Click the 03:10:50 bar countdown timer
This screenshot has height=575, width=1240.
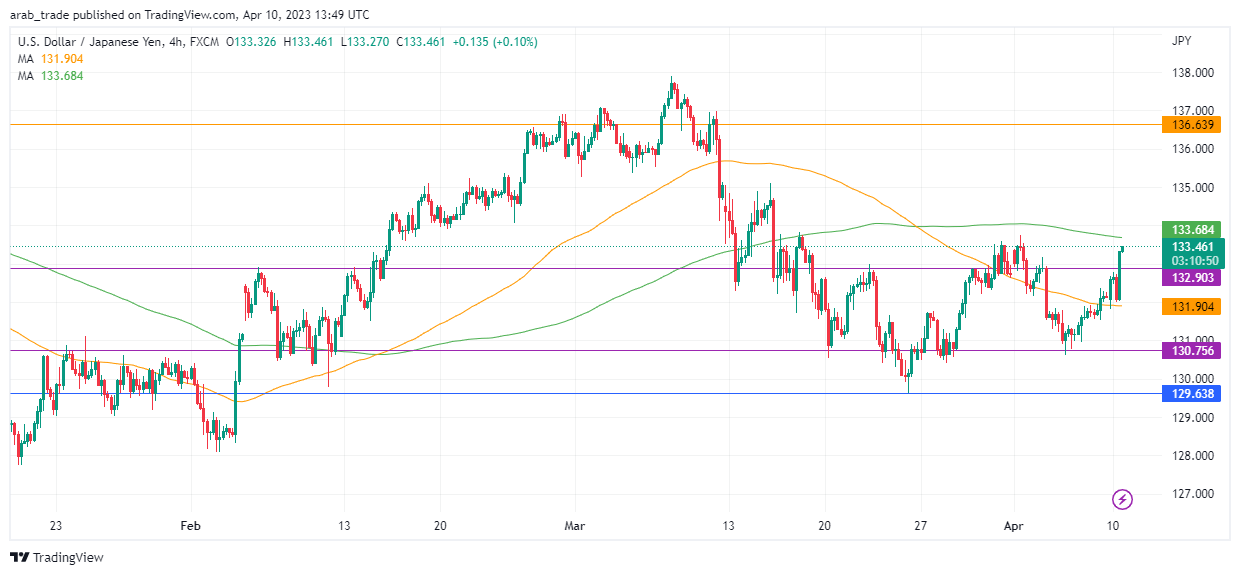[x=1193, y=260]
